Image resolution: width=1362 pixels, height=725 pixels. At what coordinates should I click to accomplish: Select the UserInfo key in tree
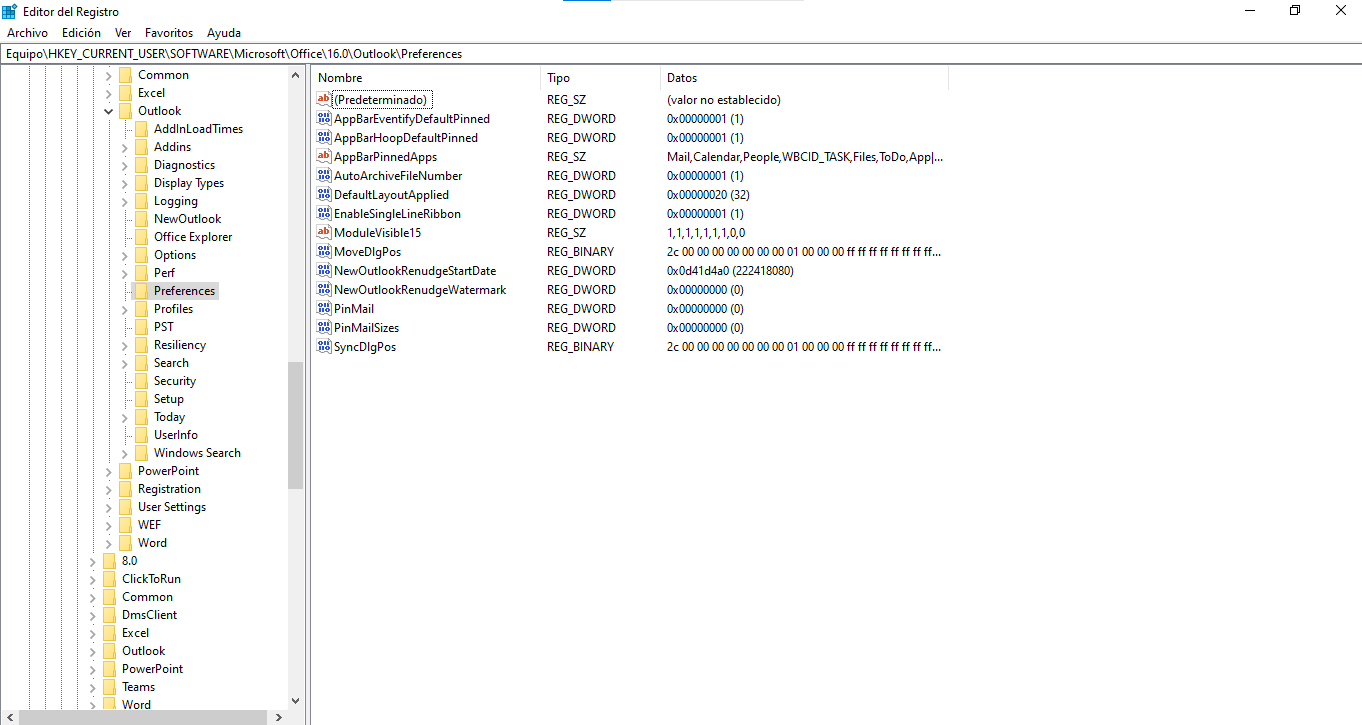(x=176, y=435)
